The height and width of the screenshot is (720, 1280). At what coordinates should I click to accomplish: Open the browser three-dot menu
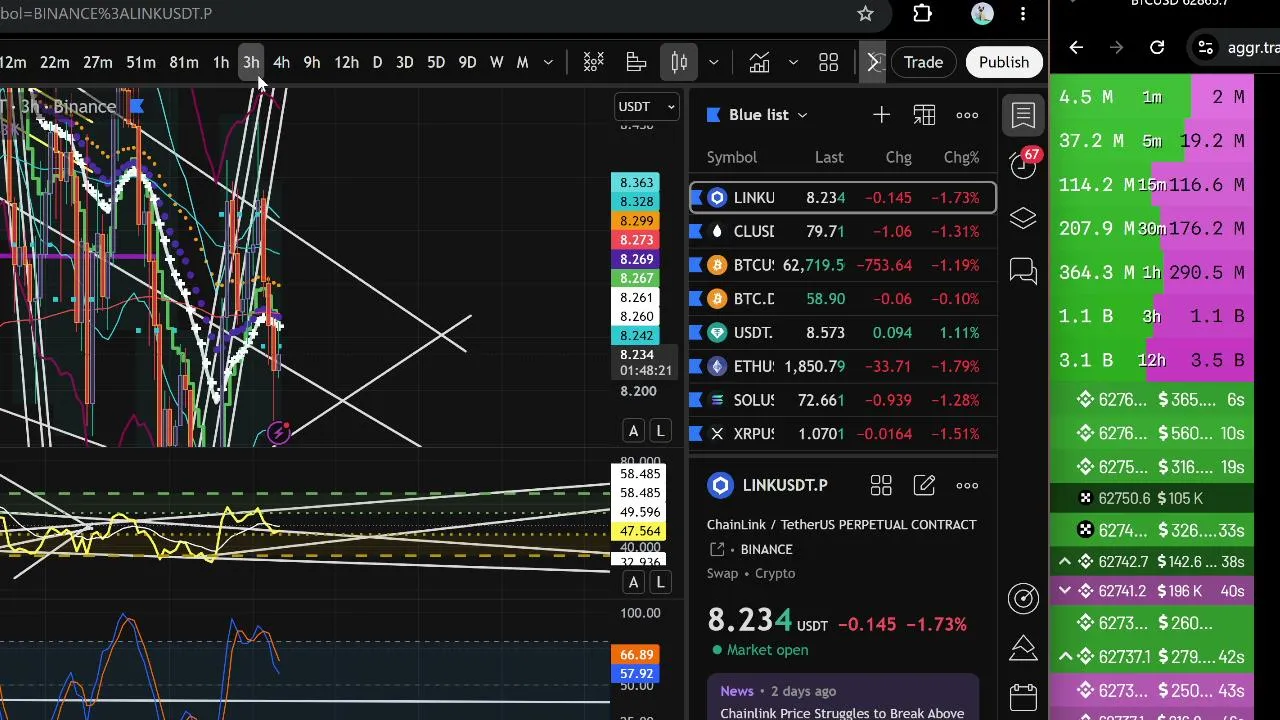[1023, 14]
